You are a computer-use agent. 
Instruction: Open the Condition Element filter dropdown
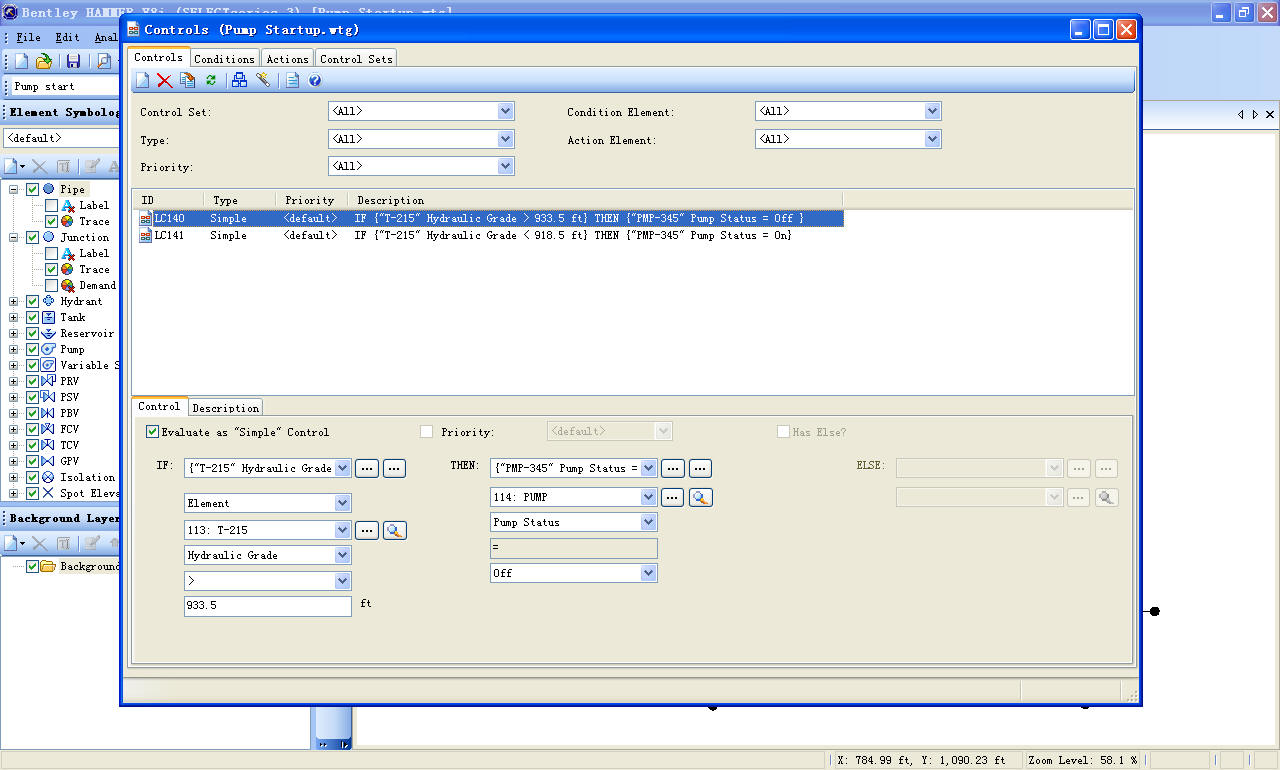coord(932,111)
